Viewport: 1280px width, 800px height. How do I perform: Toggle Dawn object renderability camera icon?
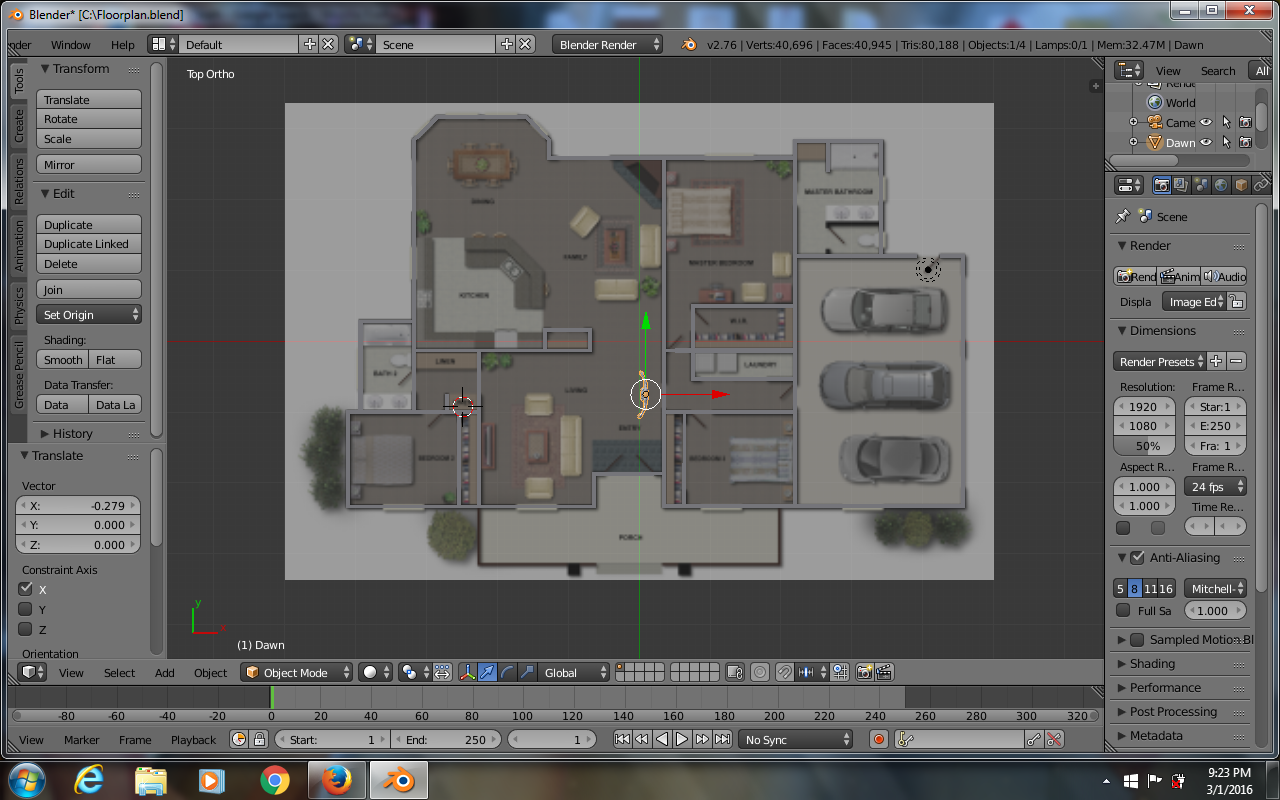[1245, 142]
